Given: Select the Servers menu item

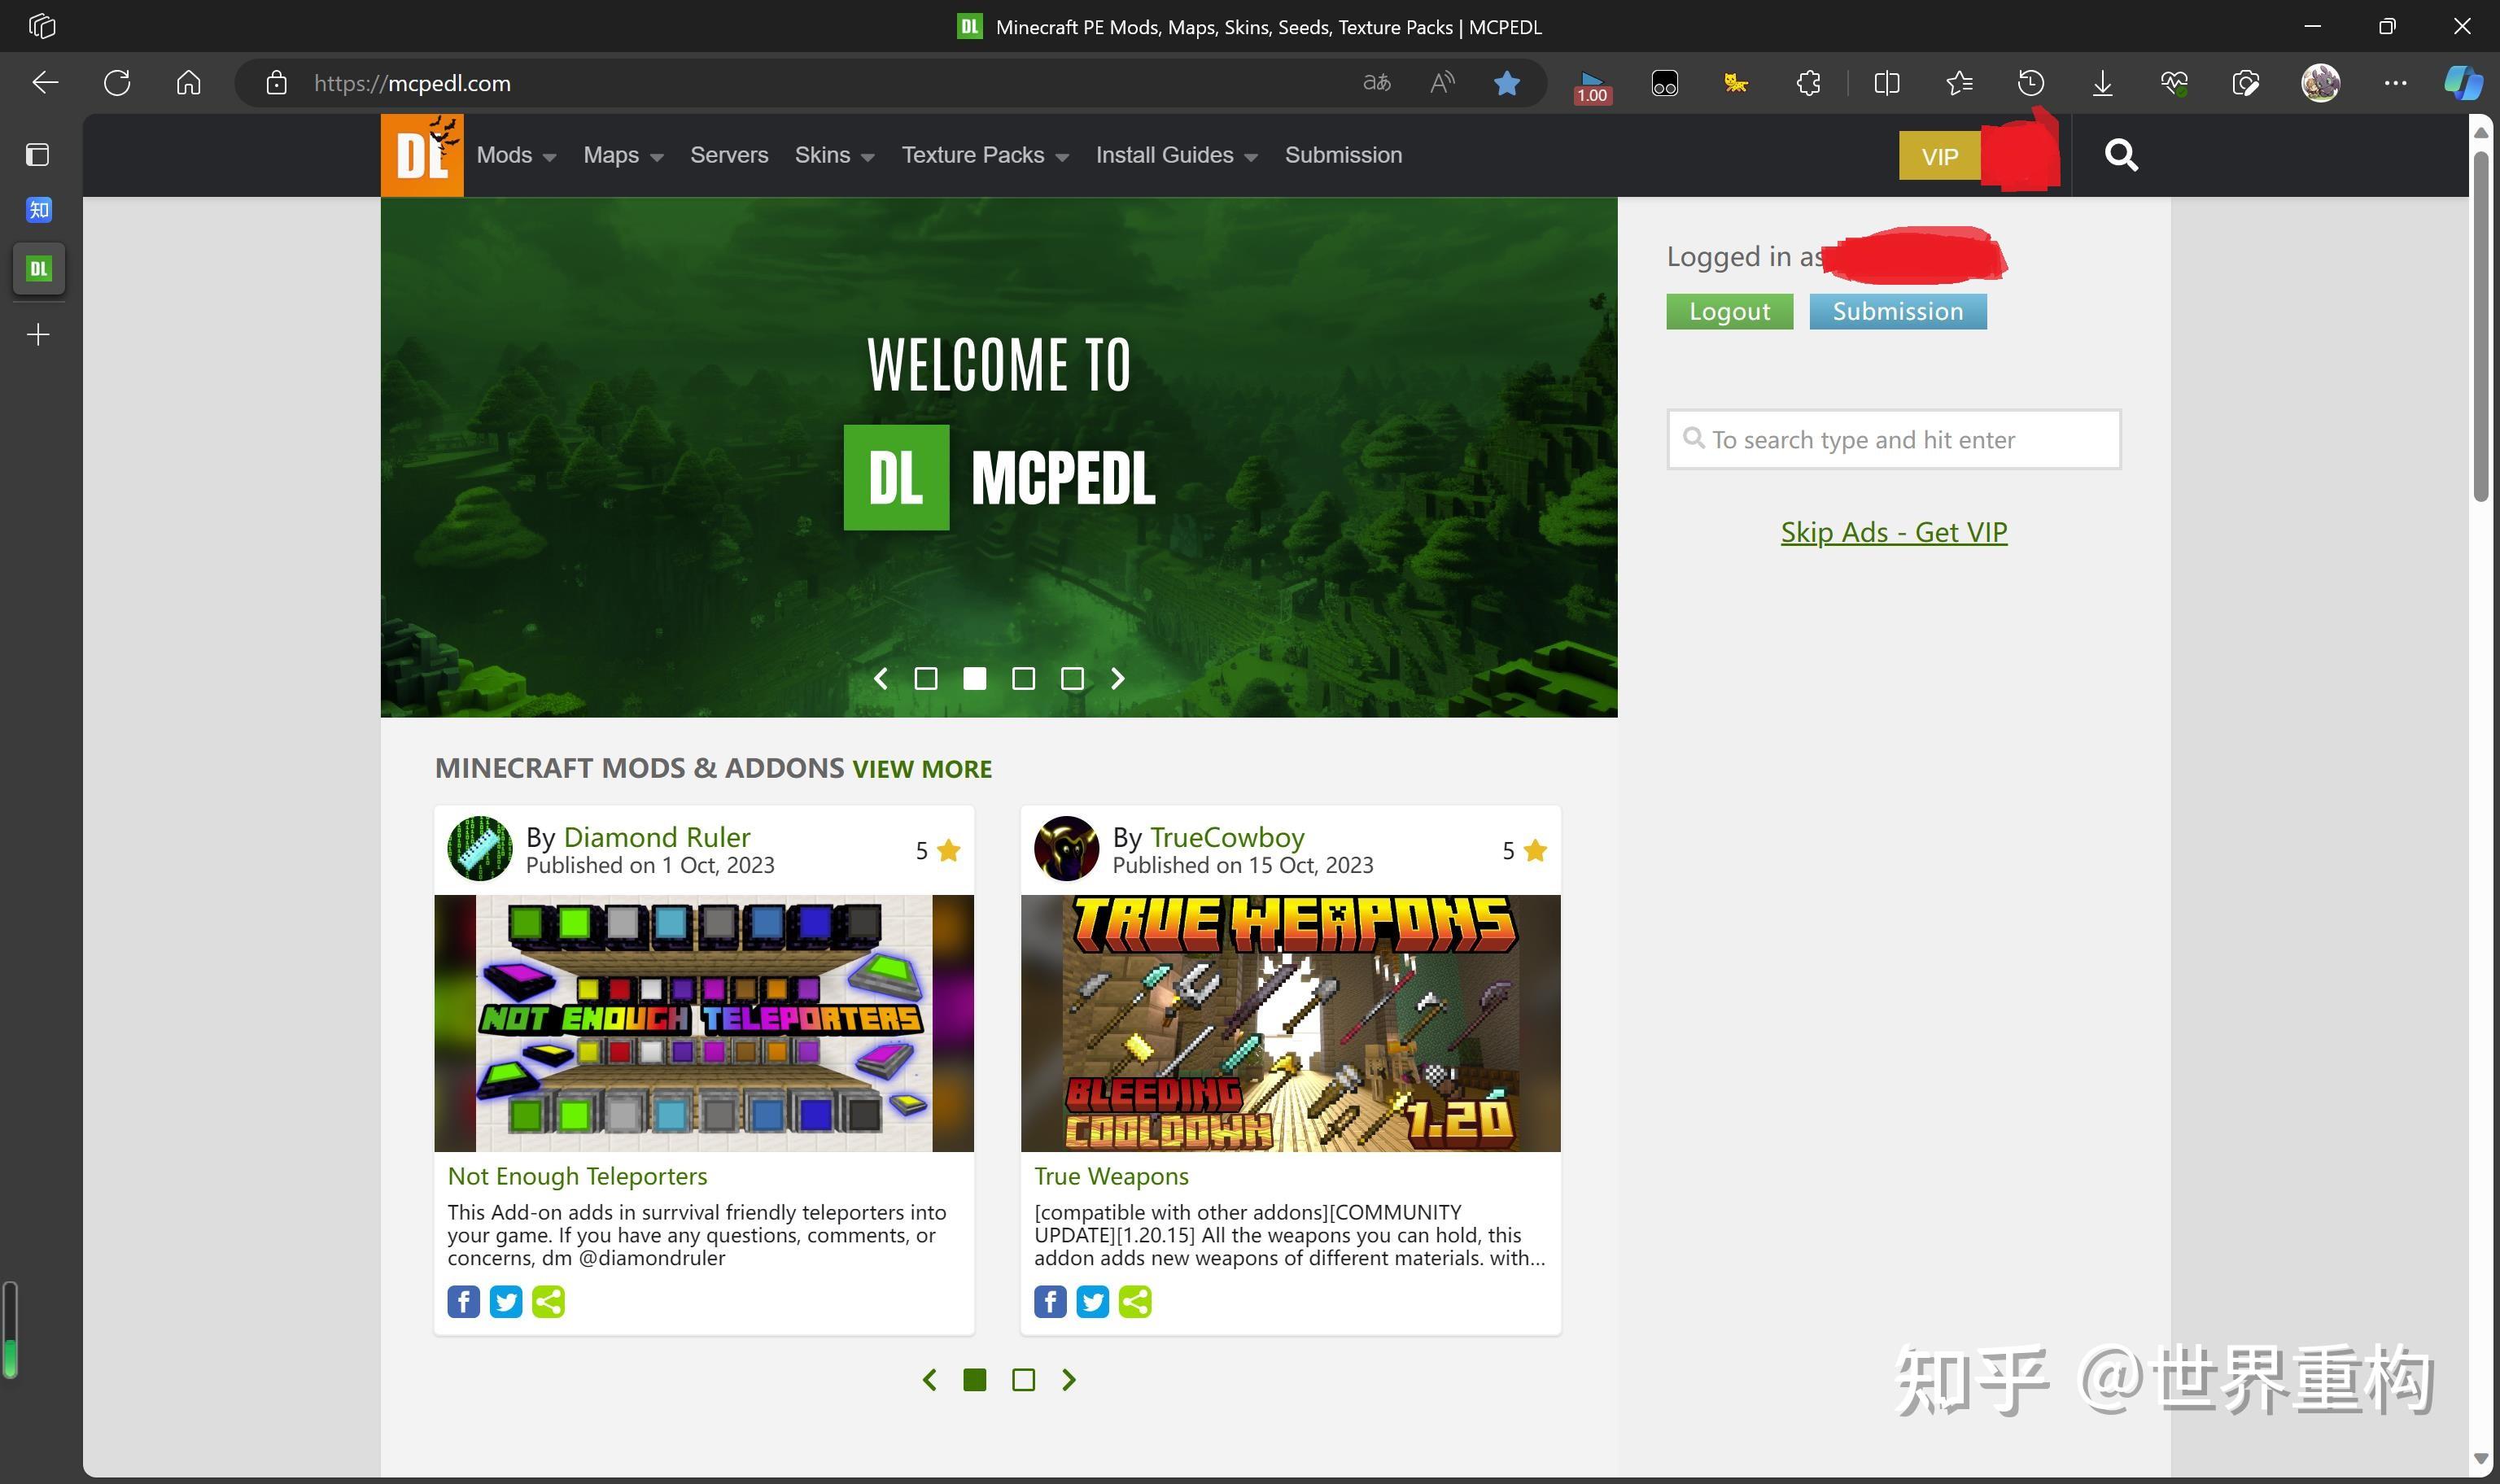Looking at the screenshot, I should (x=730, y=154).
